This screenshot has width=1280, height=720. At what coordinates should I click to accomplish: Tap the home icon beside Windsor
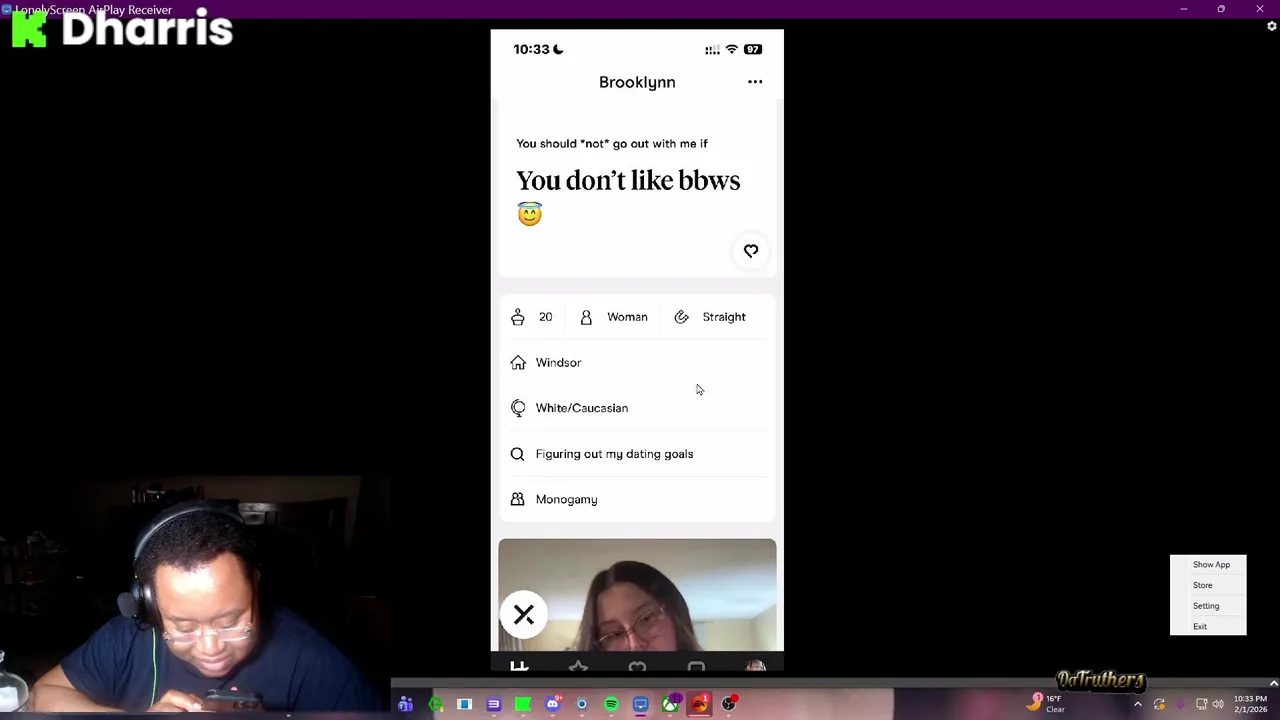click(518, 363)
